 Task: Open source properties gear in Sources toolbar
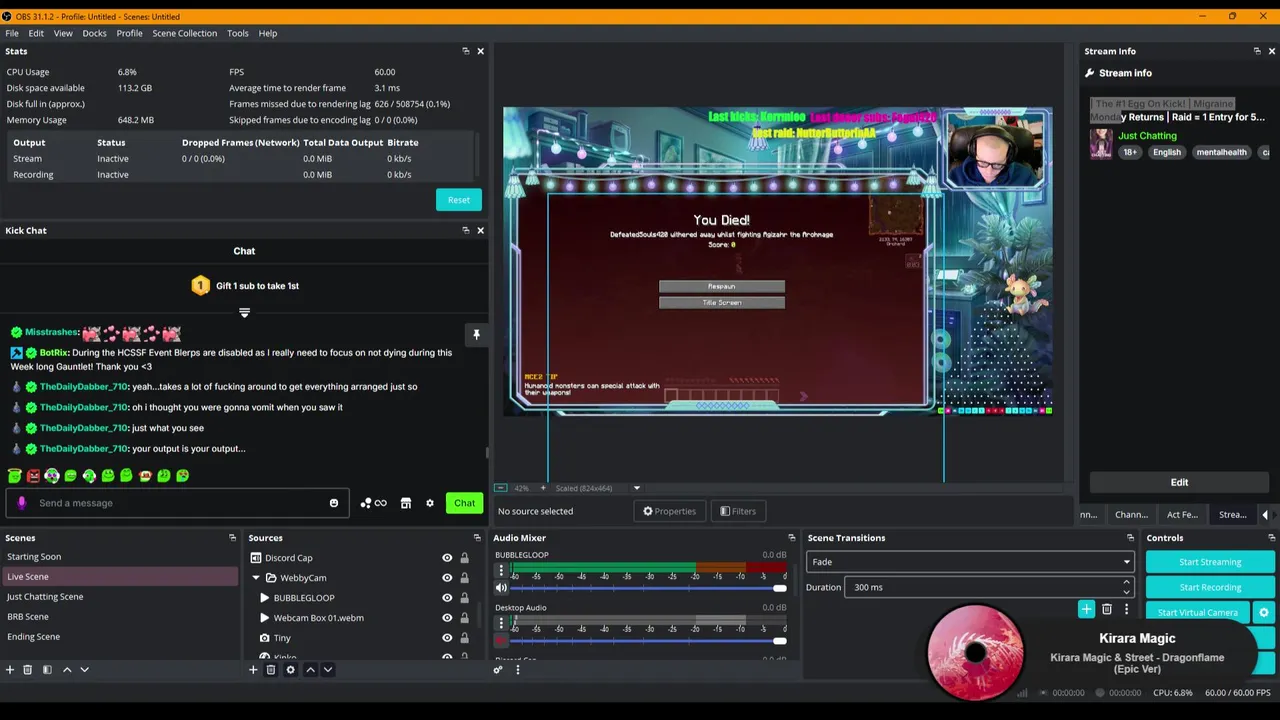point(291,670)
